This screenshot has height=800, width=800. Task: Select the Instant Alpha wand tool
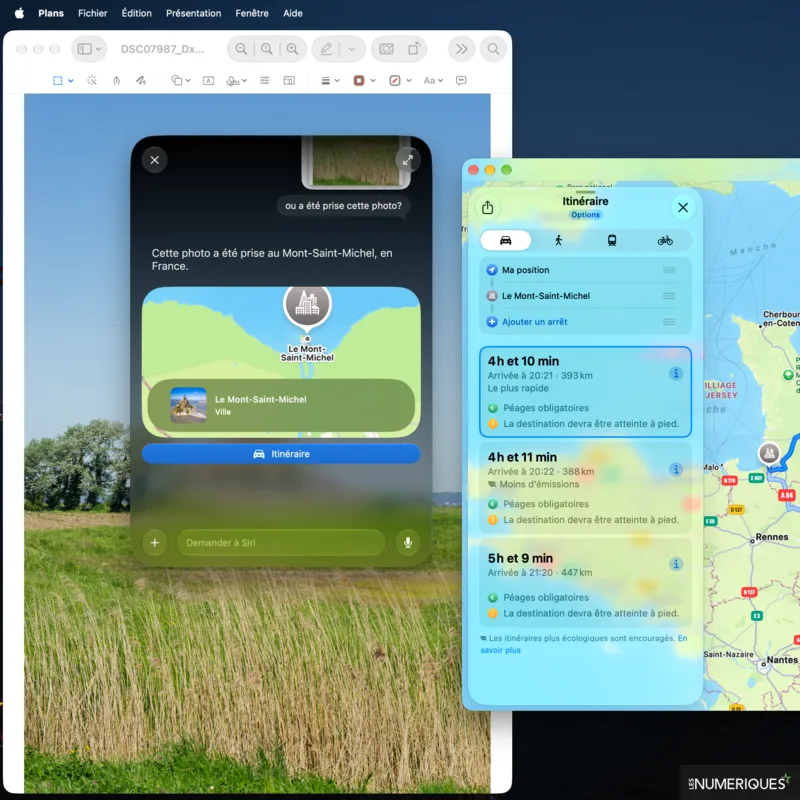(x=92, y=81)
